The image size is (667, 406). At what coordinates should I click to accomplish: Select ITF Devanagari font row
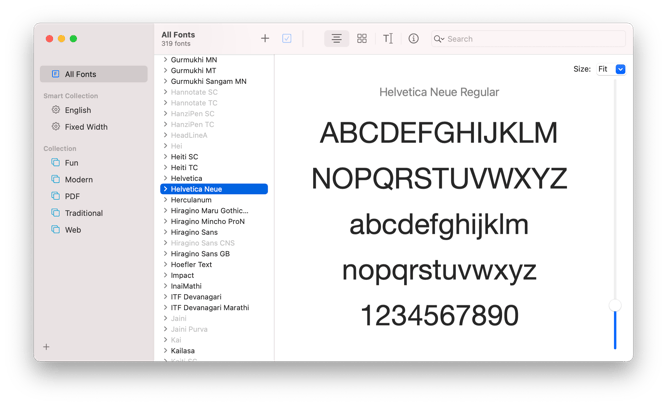click(214, 297)
